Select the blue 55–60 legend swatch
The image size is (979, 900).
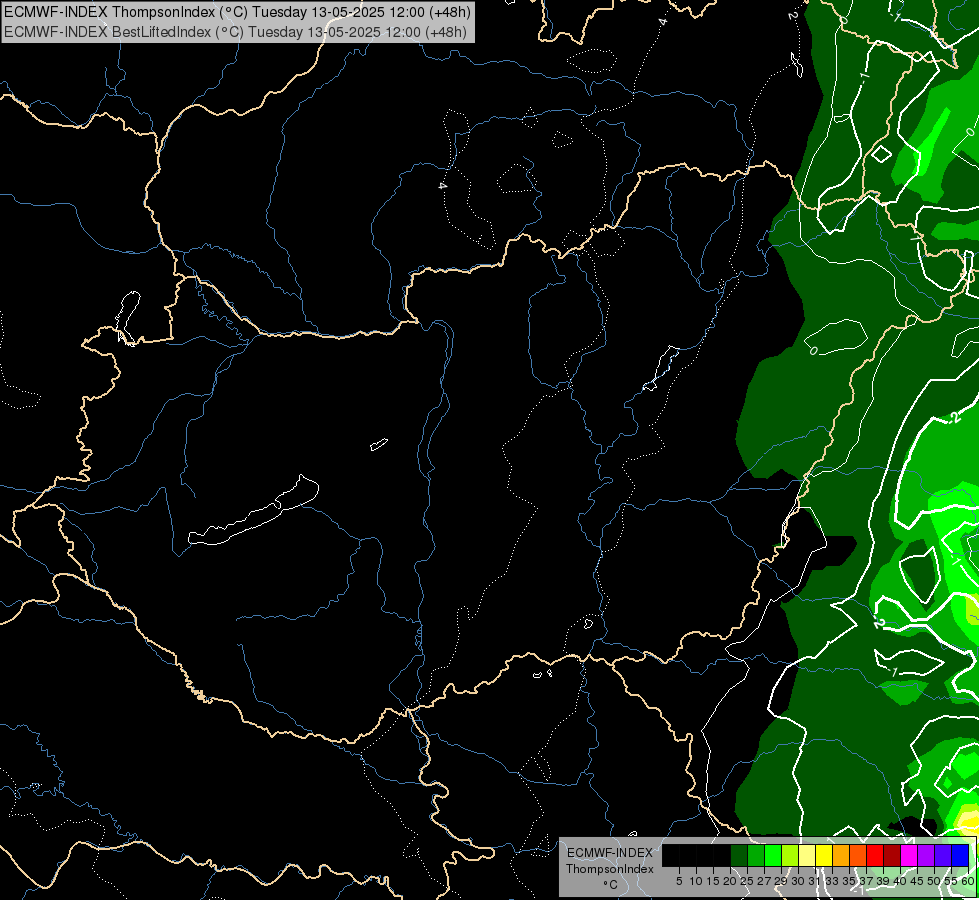960,855
